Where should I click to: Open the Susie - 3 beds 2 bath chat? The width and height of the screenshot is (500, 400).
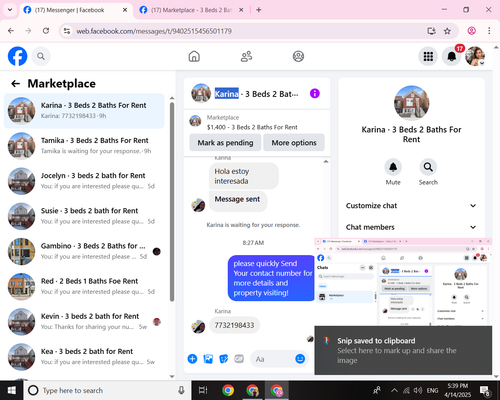click(84, 216)
